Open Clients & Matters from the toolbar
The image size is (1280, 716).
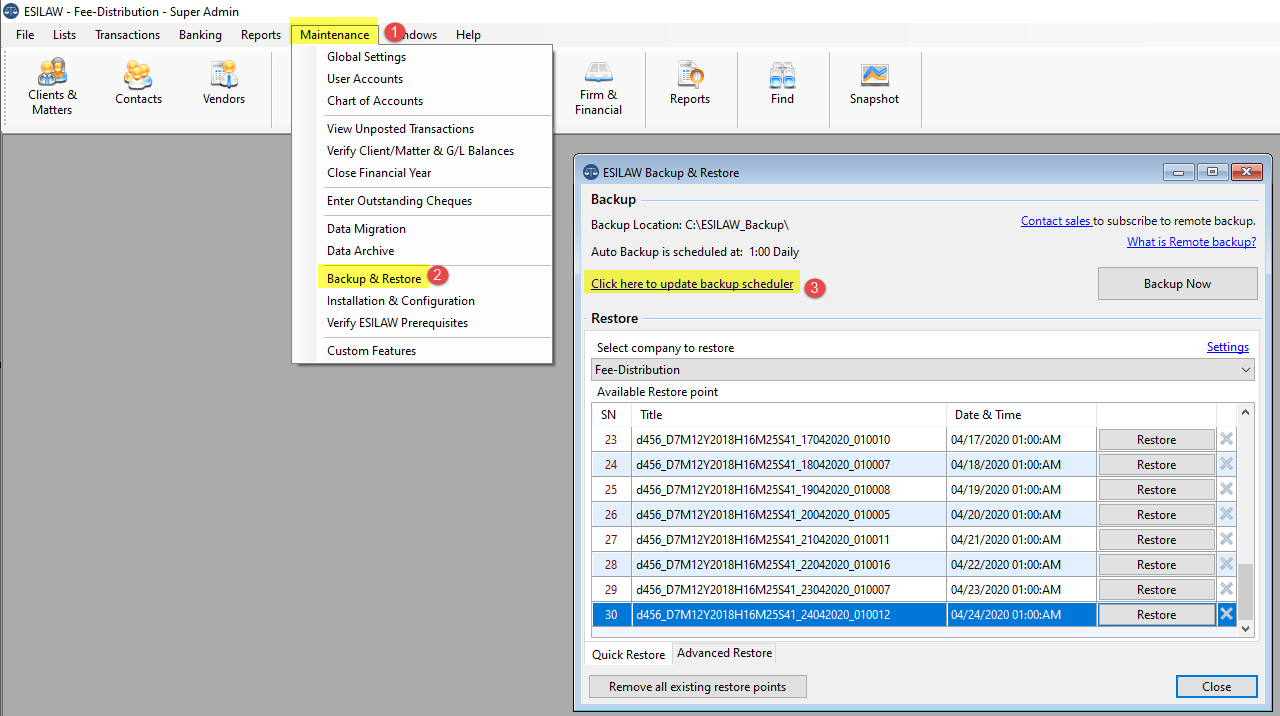click(52, 88)
